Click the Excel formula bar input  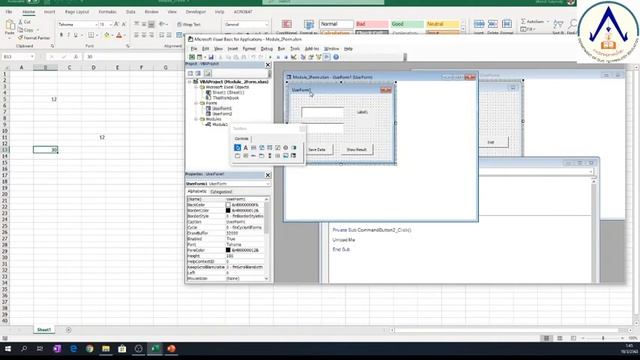click(135, 57)
